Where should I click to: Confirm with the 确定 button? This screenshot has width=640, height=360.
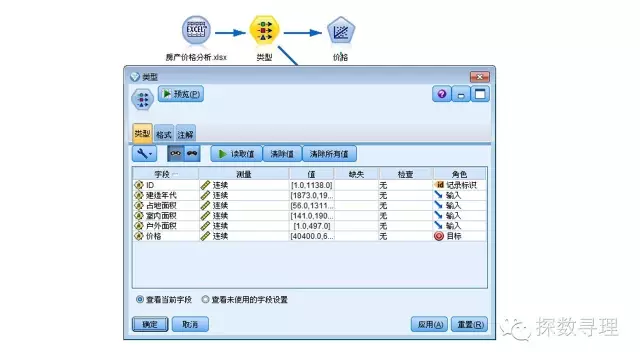pyautogui.click(x=150, y=324)
